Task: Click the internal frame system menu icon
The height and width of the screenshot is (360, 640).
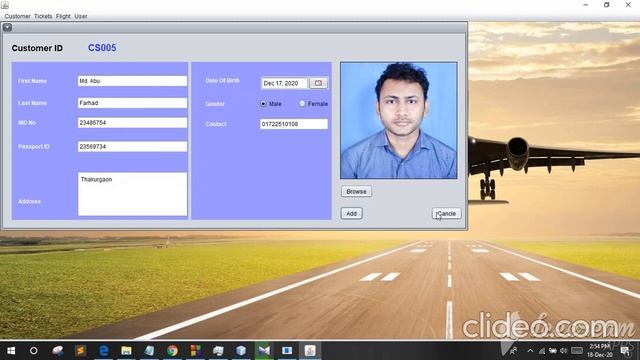Action: click(x=7, y=27)
